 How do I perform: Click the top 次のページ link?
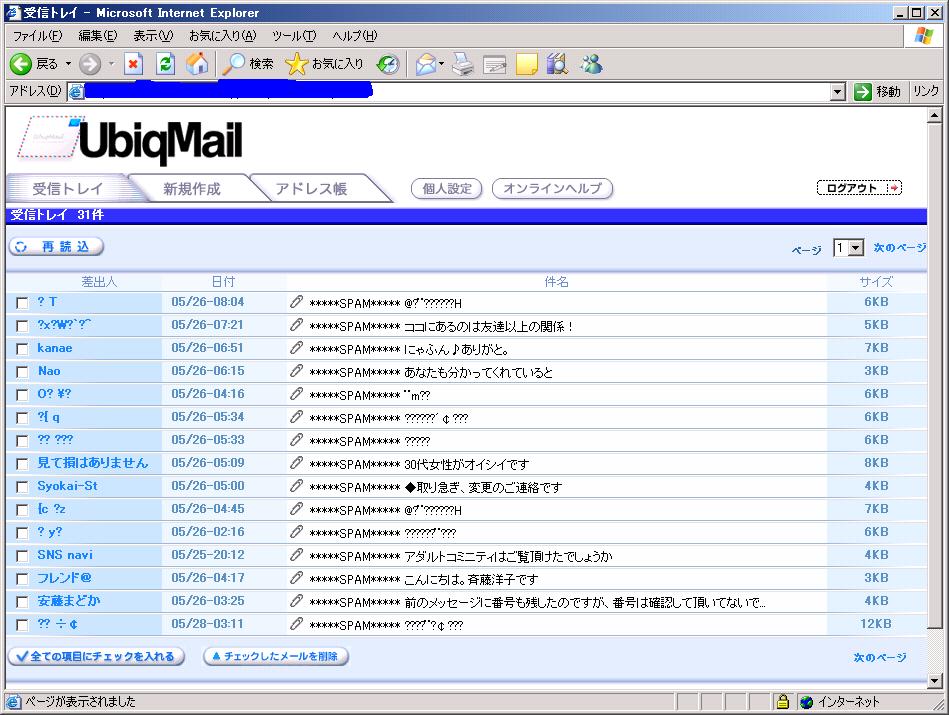pyautogui.click(x=899, y=248)
